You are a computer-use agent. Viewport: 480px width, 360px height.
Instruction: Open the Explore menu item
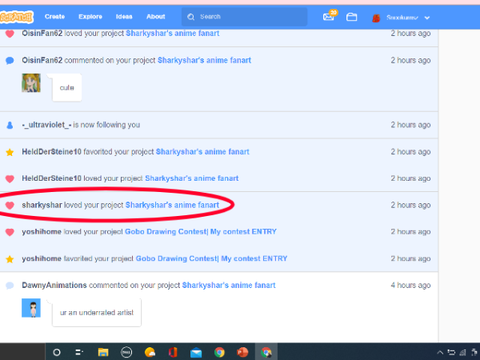[x=90, y=17]
